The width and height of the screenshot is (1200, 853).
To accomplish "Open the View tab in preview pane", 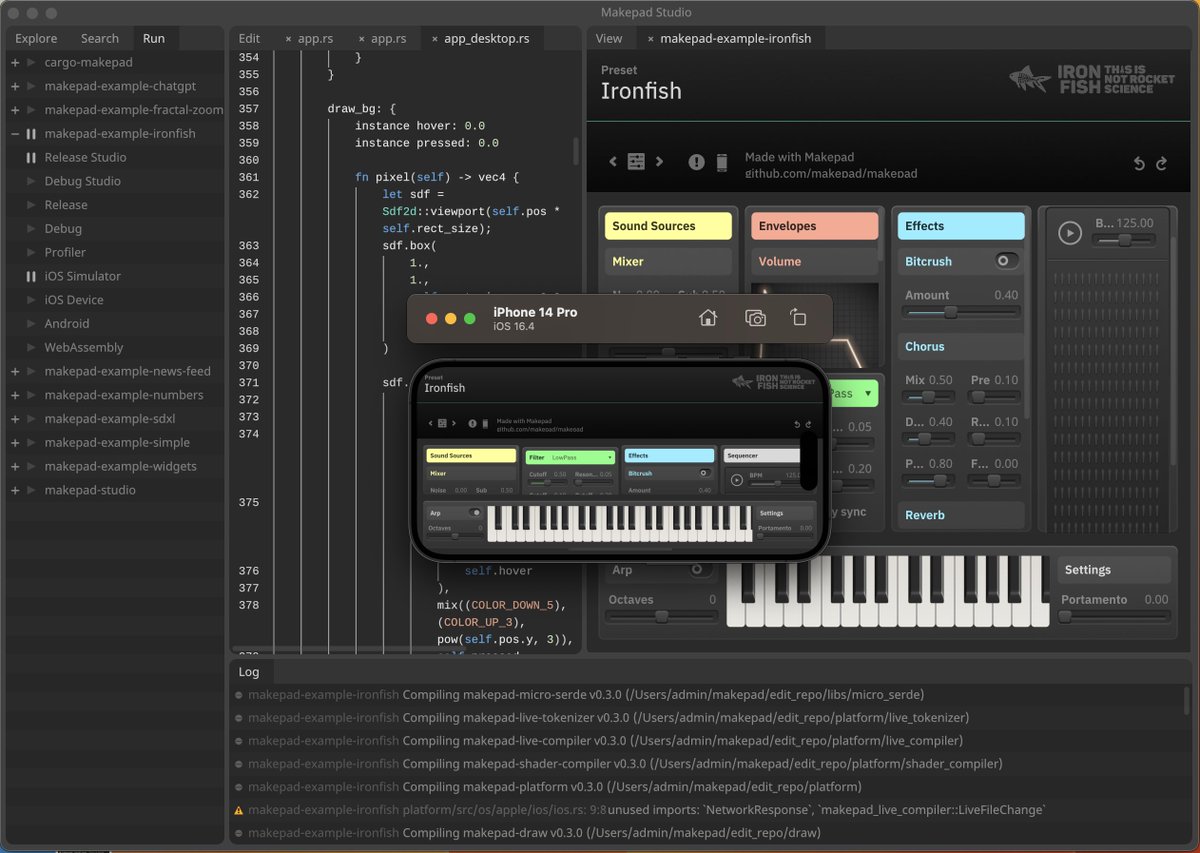I will [608, 38].
